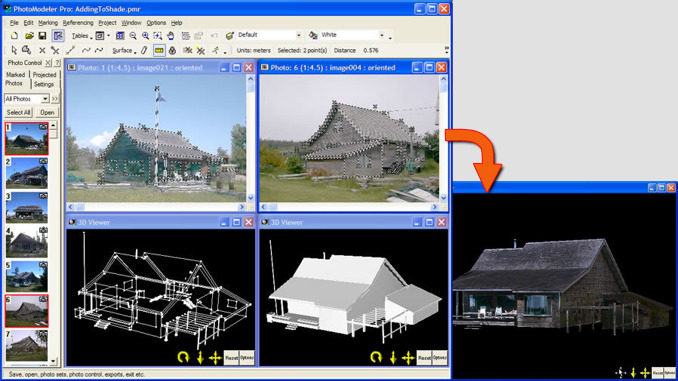
Task: Select the Pan hand tool
Action: tap(170, 35)
